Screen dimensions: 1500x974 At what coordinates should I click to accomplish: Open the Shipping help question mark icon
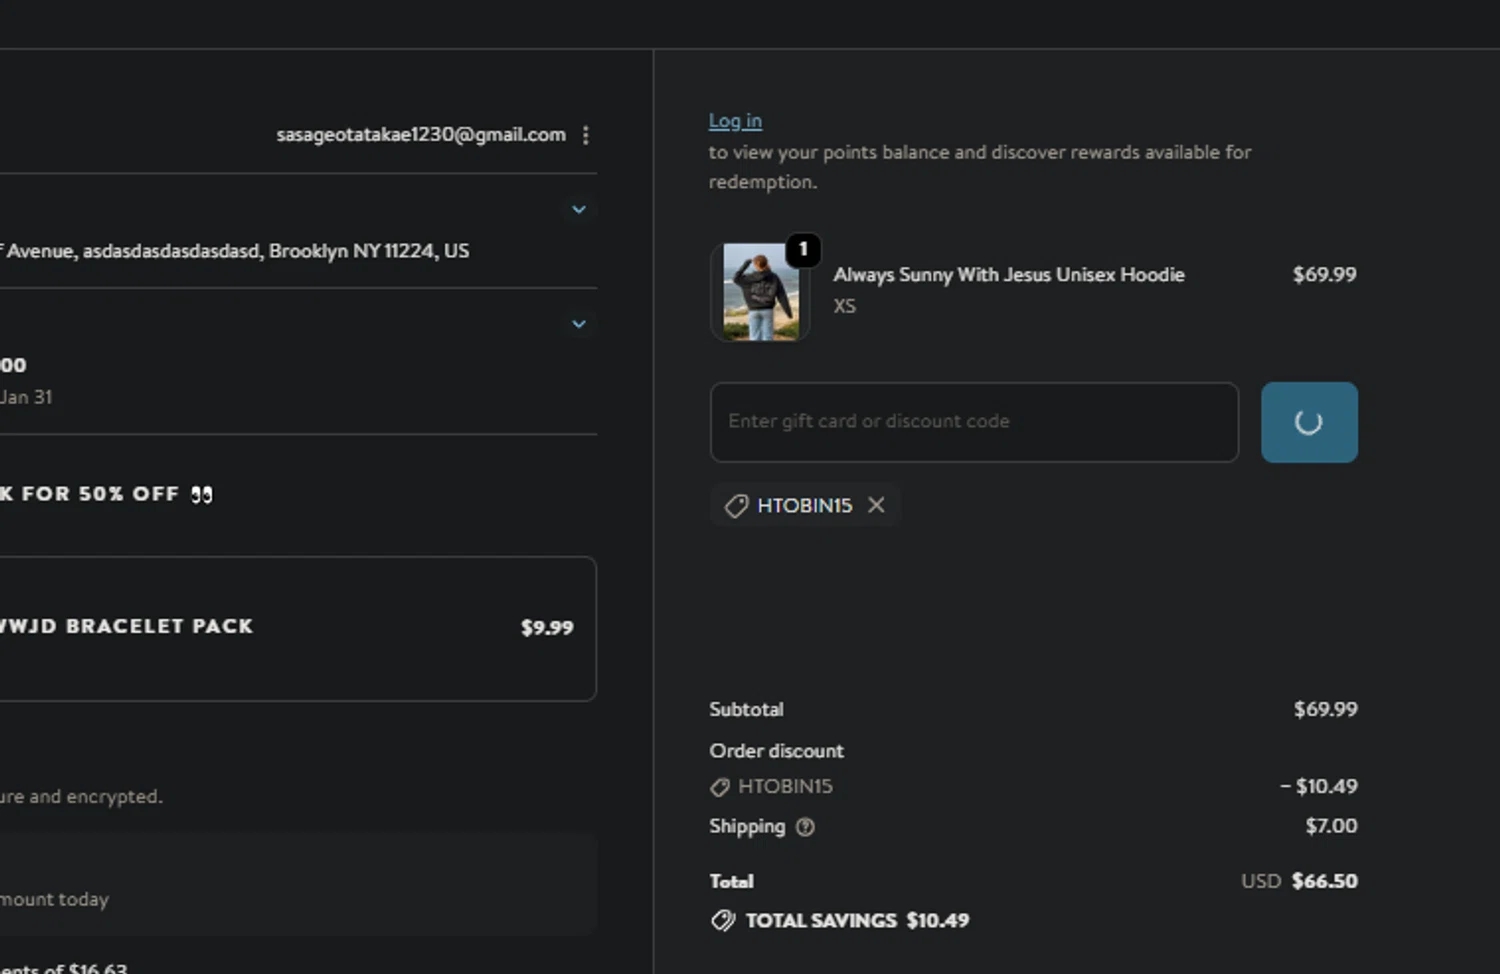(x=805, y=827)
